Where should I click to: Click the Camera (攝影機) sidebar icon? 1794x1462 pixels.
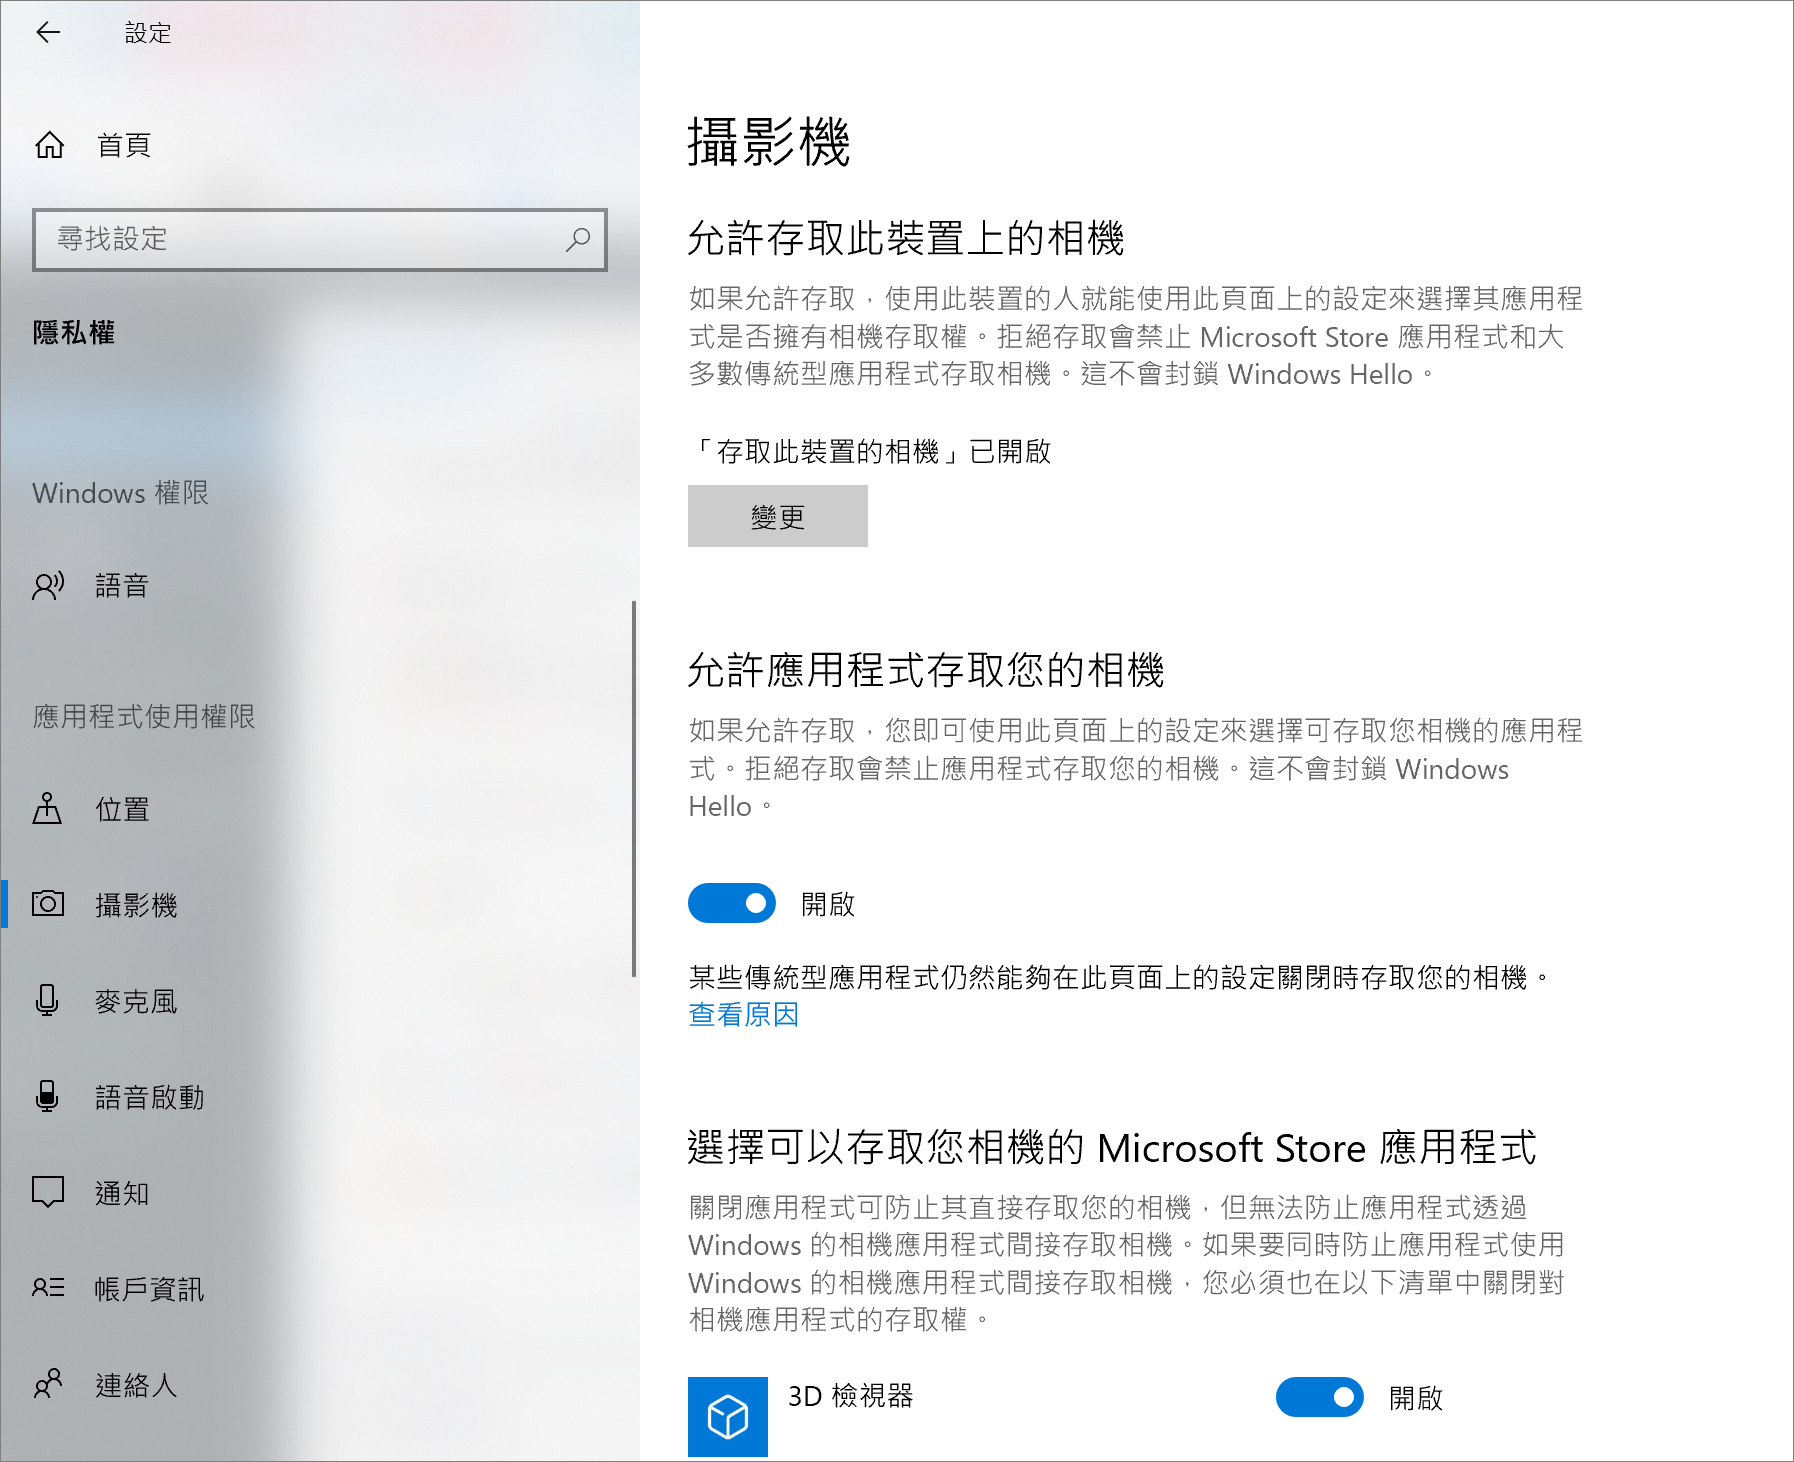[x=48, y=904]
